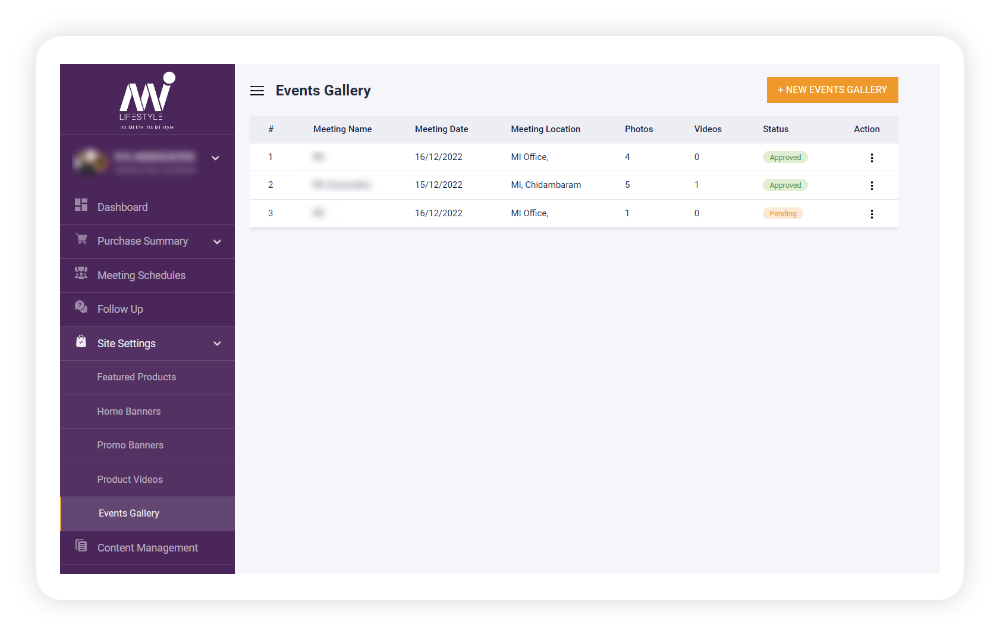The width and height of the screenshot is (1000, 636).
Task: Click the Meeting Schedules icon
Action: pyautogui.click(x=81, y=274)
